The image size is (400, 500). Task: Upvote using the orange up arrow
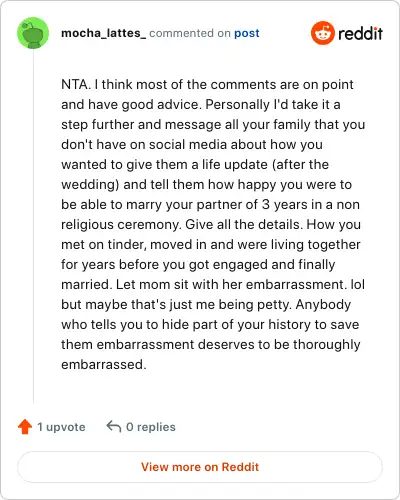25,427
